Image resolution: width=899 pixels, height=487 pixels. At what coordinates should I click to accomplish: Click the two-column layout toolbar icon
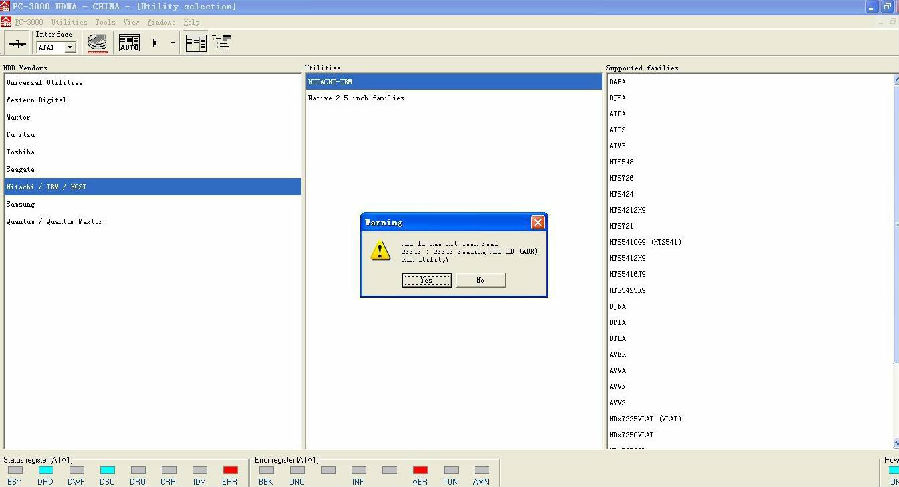(196, 43)
